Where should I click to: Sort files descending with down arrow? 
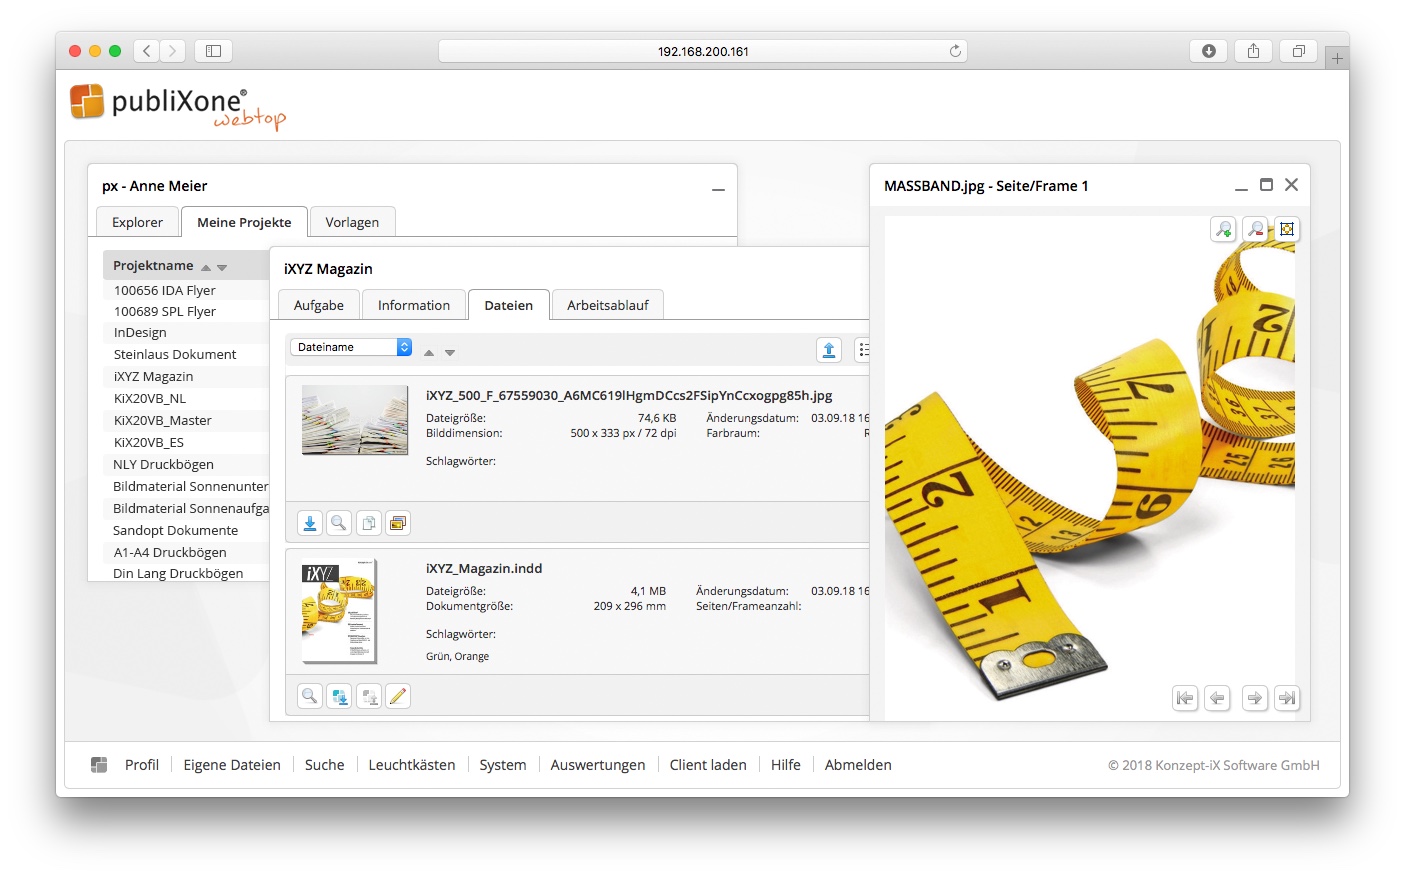point(450,353)
